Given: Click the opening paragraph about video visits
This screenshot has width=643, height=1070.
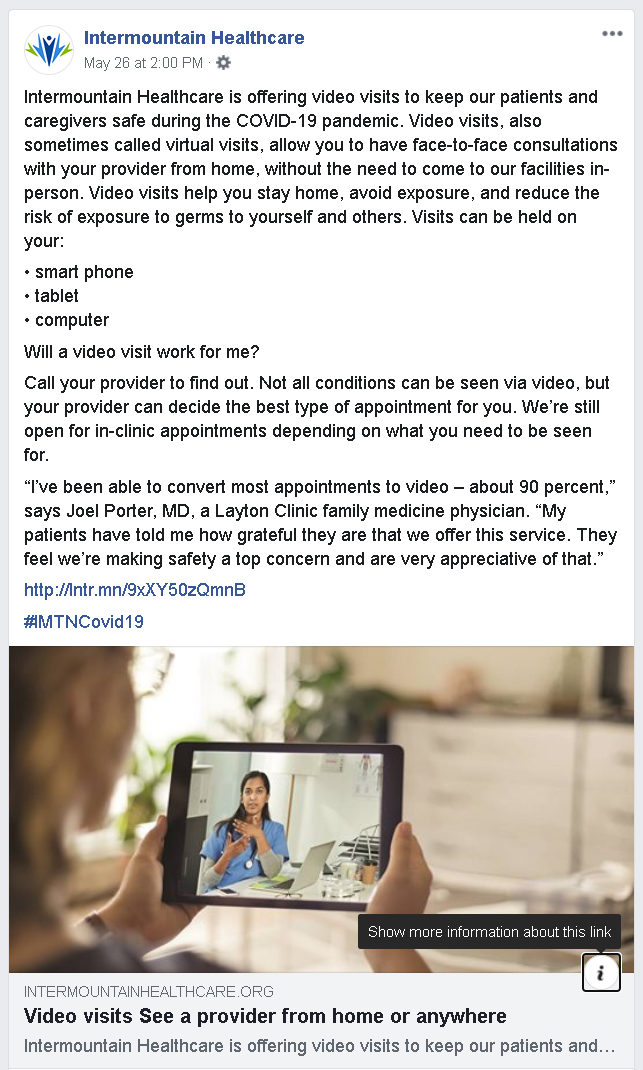Looking at the screenshot, I should tap(321, 169).
